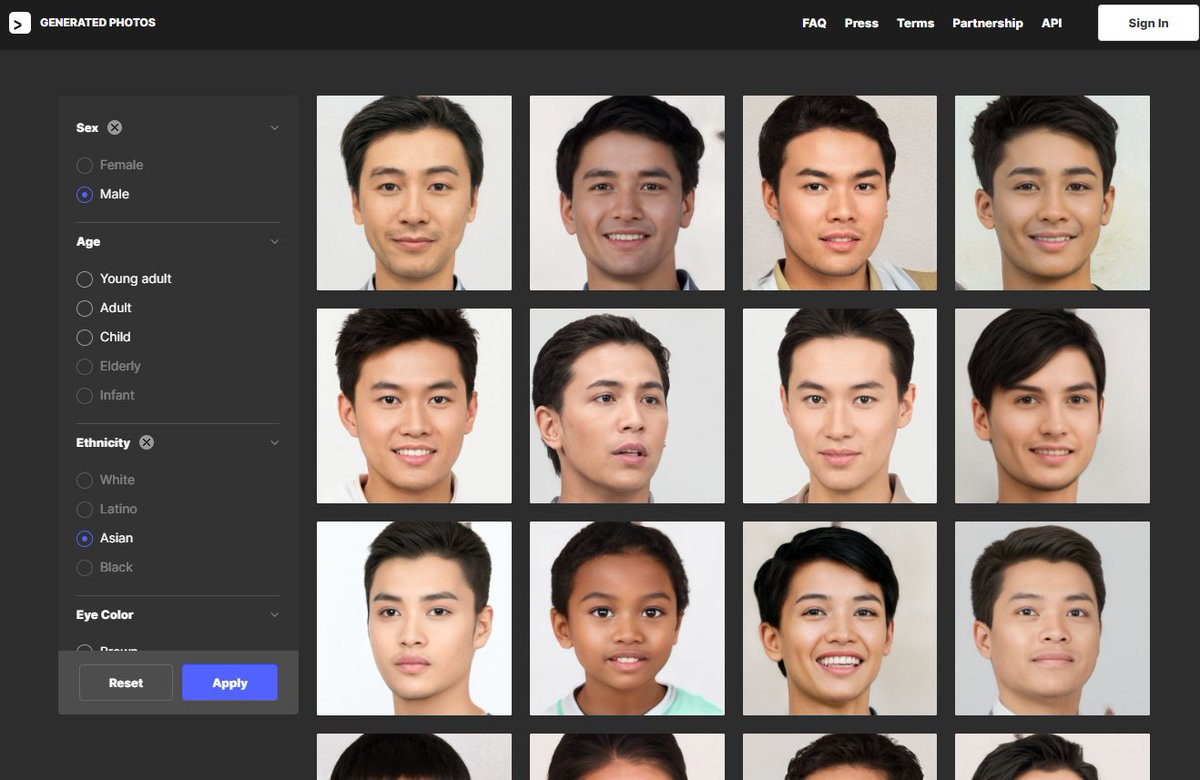
Task: Select the Black ethnicity option
Action: click(x=85, y=567)
